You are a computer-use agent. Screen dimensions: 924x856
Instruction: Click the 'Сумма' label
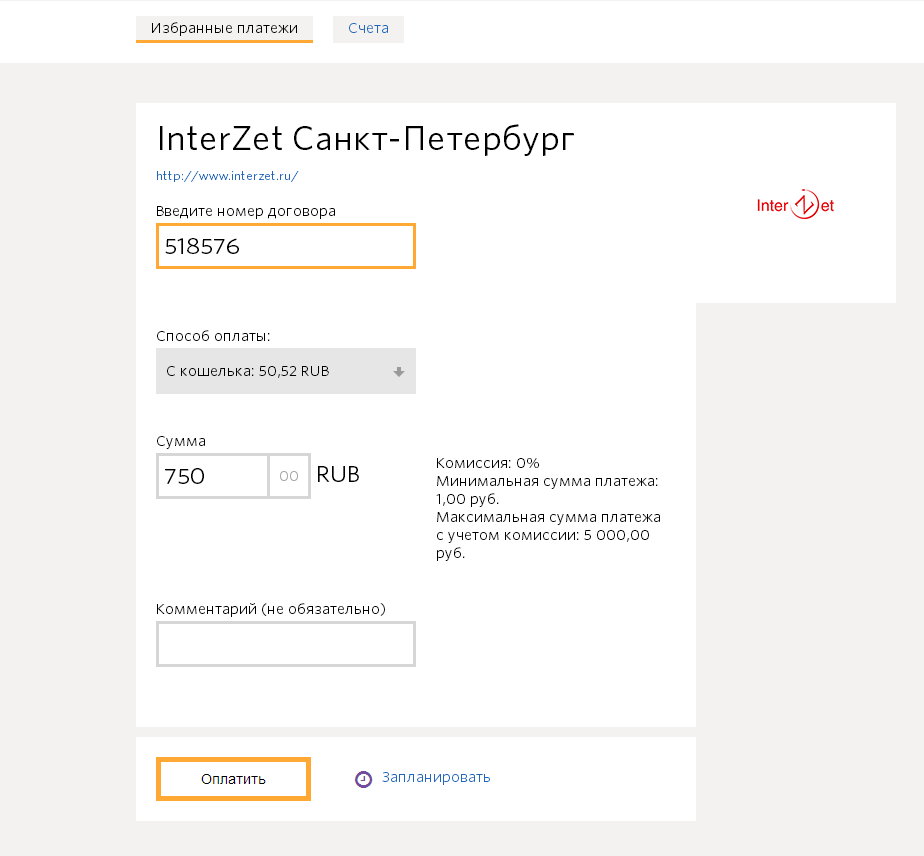click(x=181, y=440)
